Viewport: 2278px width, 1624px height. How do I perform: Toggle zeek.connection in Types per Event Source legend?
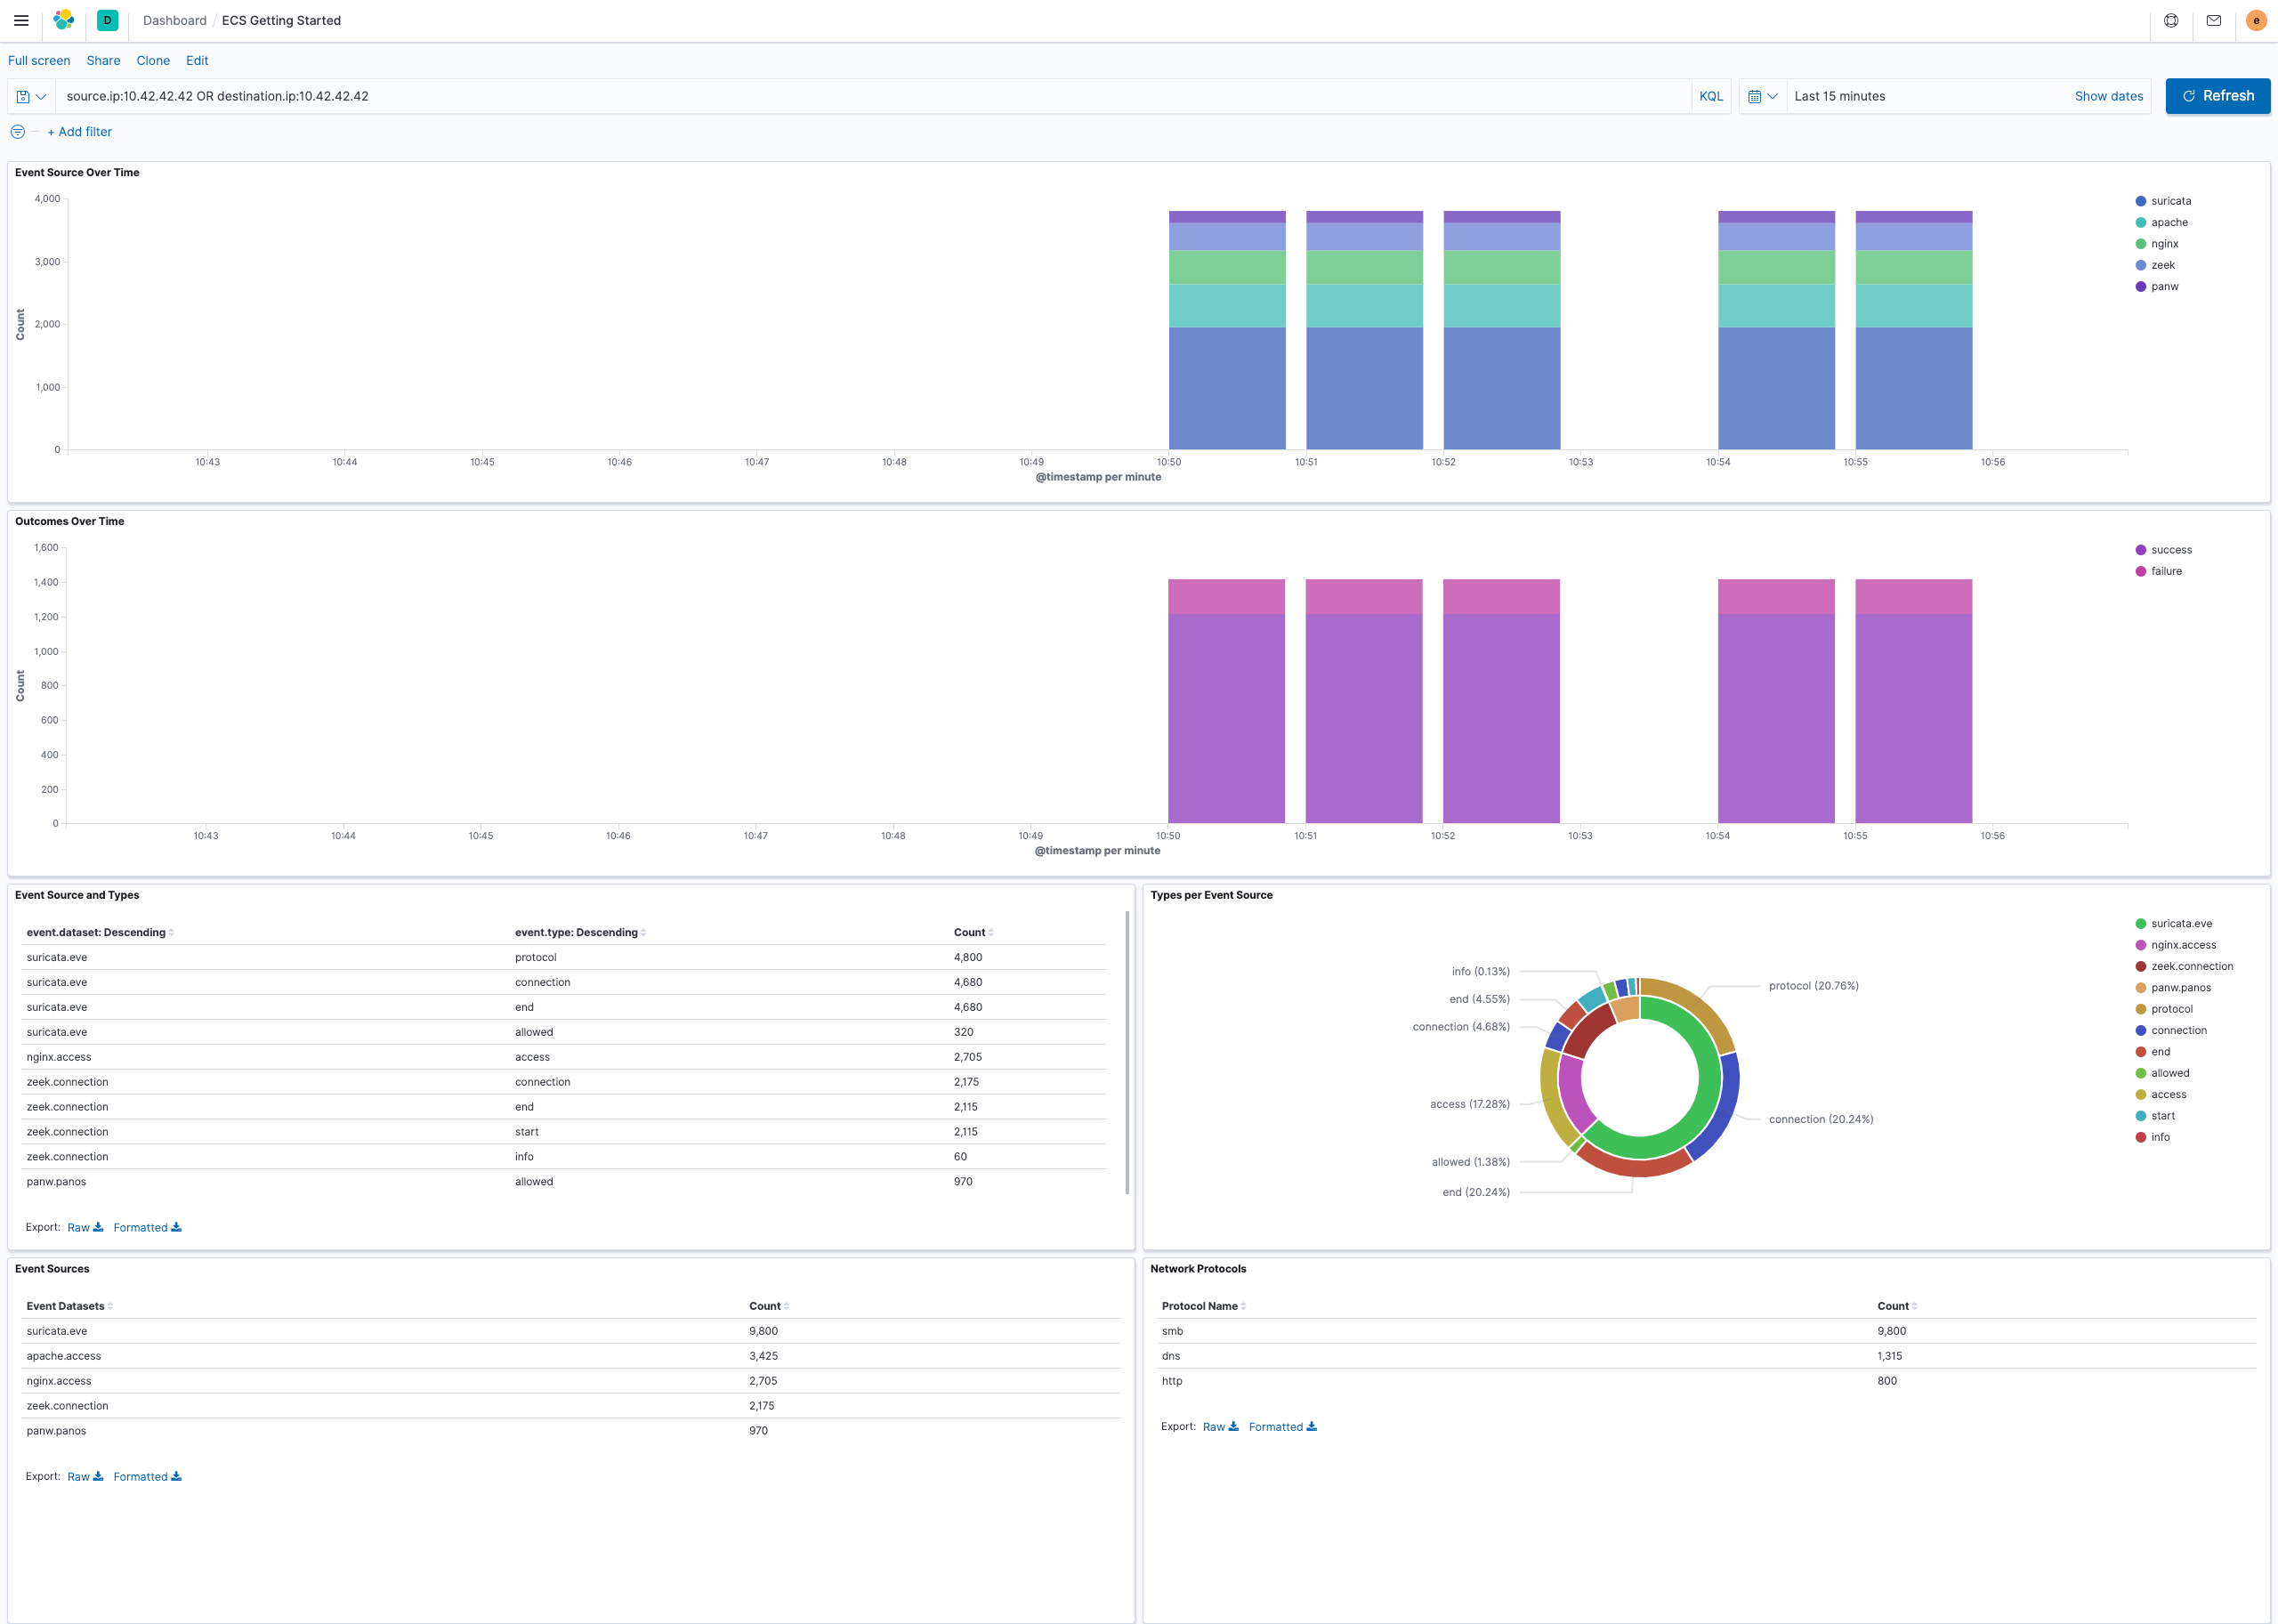(x=2192, y=966)
